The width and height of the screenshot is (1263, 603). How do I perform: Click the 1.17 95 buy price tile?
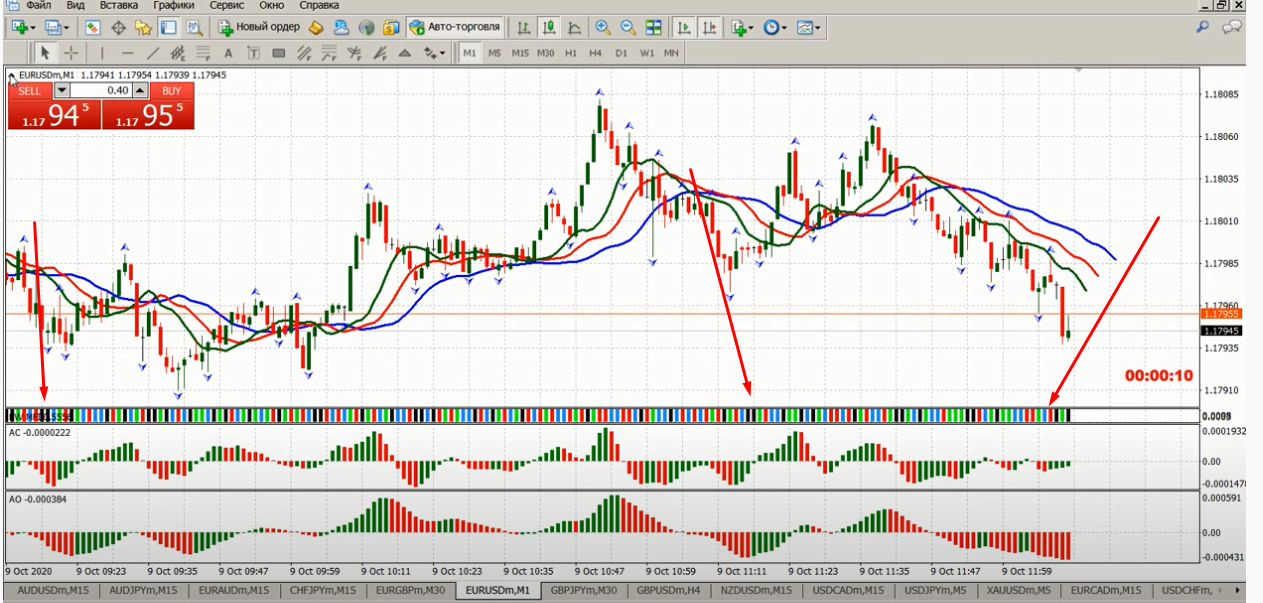click(147, 114)
